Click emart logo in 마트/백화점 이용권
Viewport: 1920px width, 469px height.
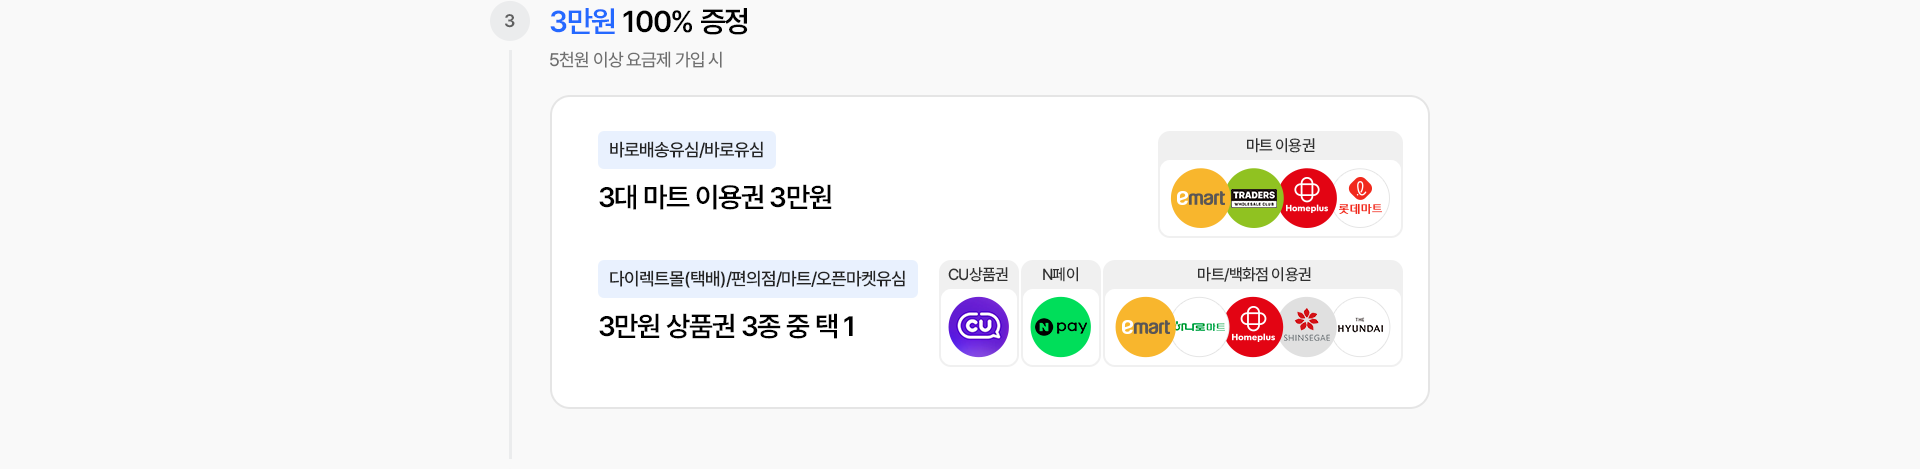pyautogui.click(x=1145, y=327)
